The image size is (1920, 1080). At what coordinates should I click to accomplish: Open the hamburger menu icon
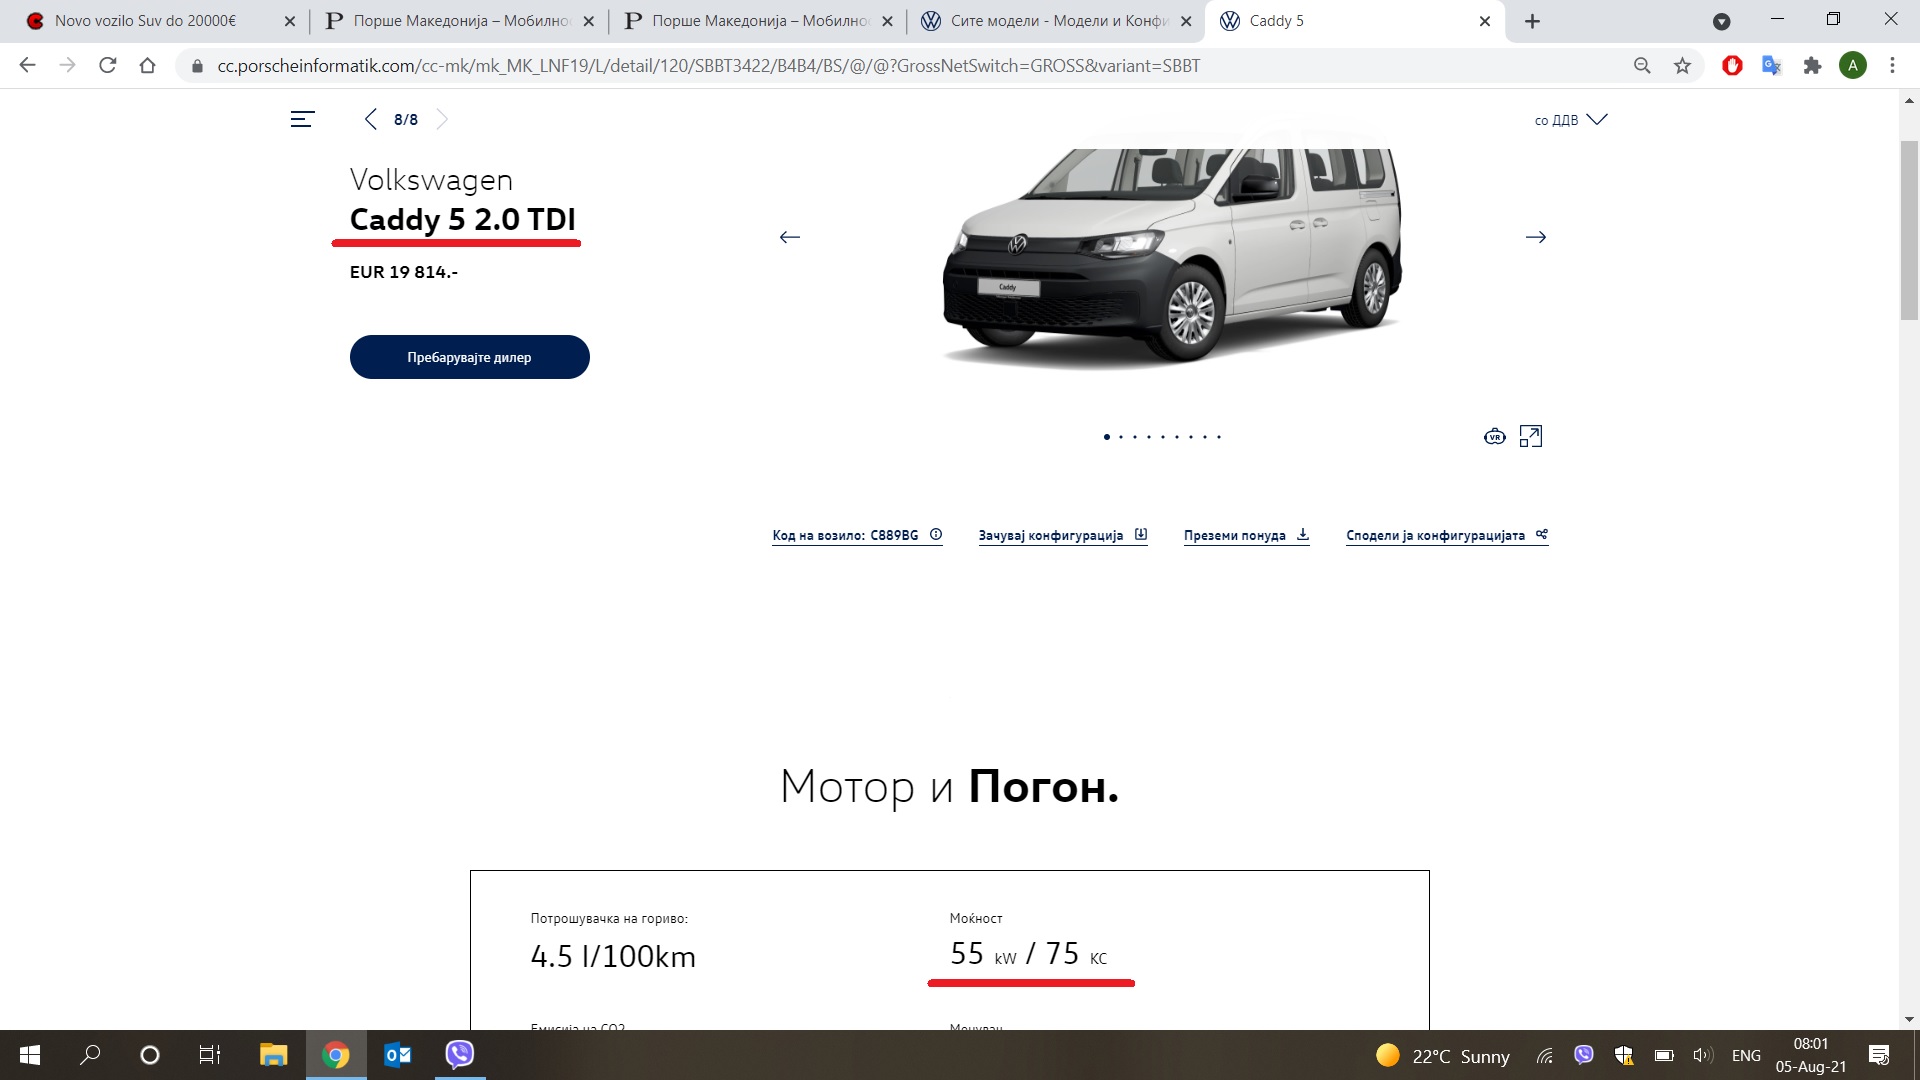point(302,119)
